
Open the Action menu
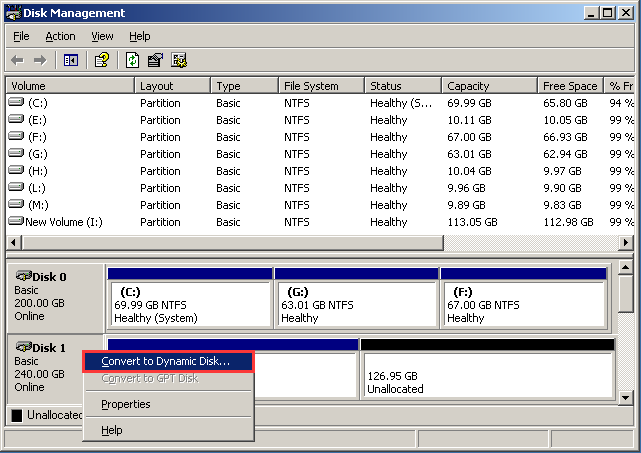coord(61,36)
